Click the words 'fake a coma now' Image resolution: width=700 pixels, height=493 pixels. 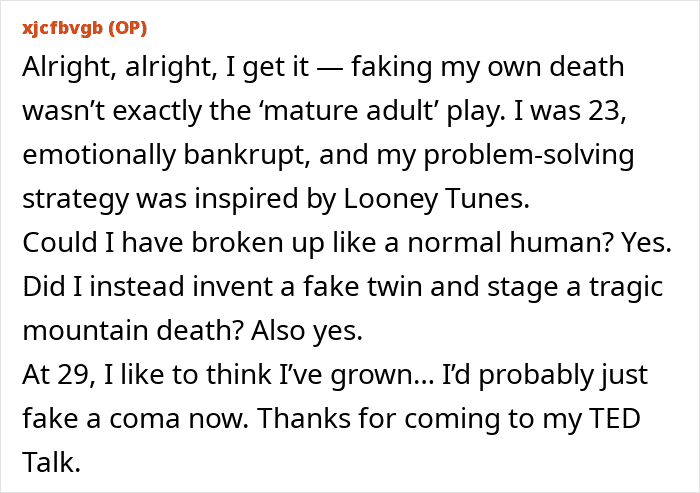tap(135, 418)
